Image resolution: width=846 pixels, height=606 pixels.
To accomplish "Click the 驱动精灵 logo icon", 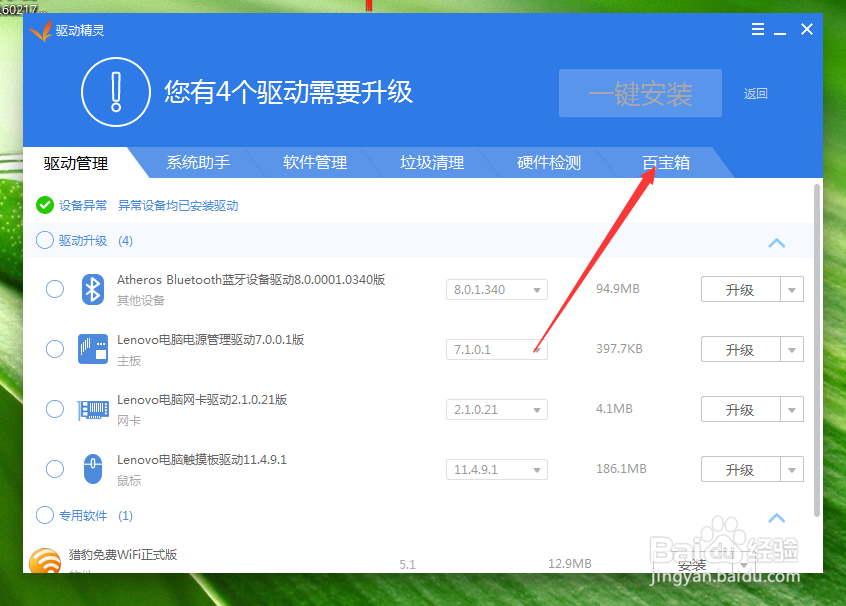I will click(41, 31).
